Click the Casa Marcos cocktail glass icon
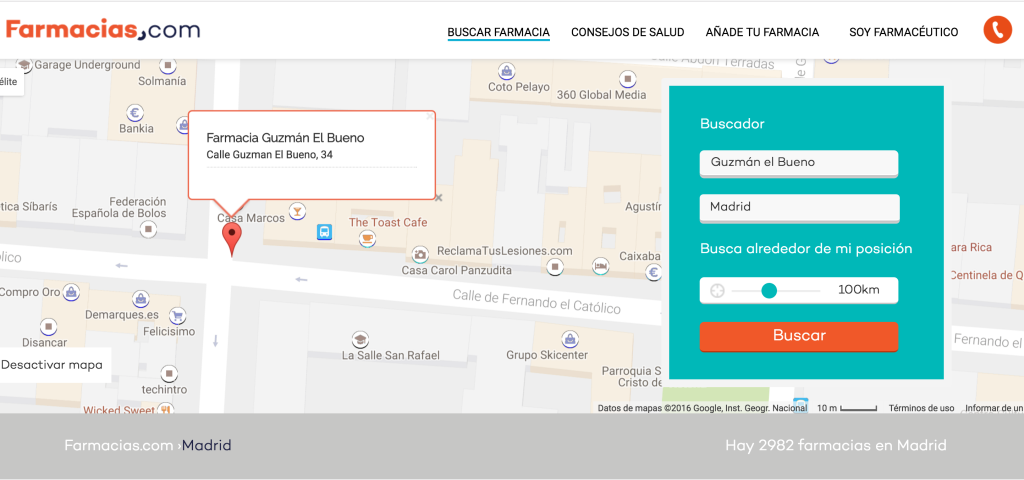 [298, 210]
